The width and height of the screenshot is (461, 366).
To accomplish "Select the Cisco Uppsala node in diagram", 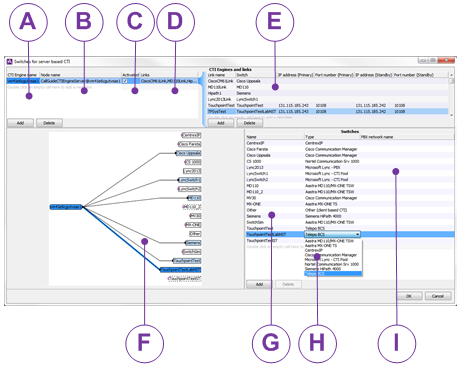I will point(189,153).
